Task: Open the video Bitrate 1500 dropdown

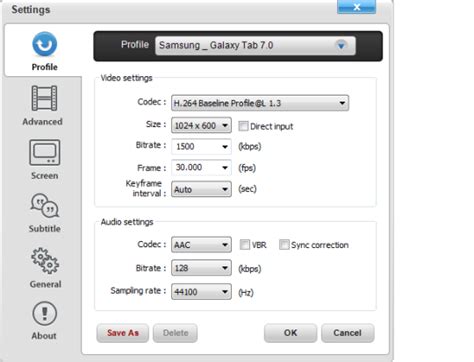Action: coord(201,146)
